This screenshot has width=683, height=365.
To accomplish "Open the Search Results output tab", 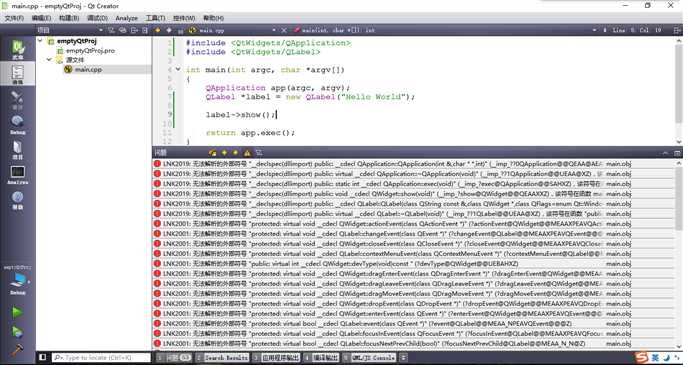I will 222,358.
